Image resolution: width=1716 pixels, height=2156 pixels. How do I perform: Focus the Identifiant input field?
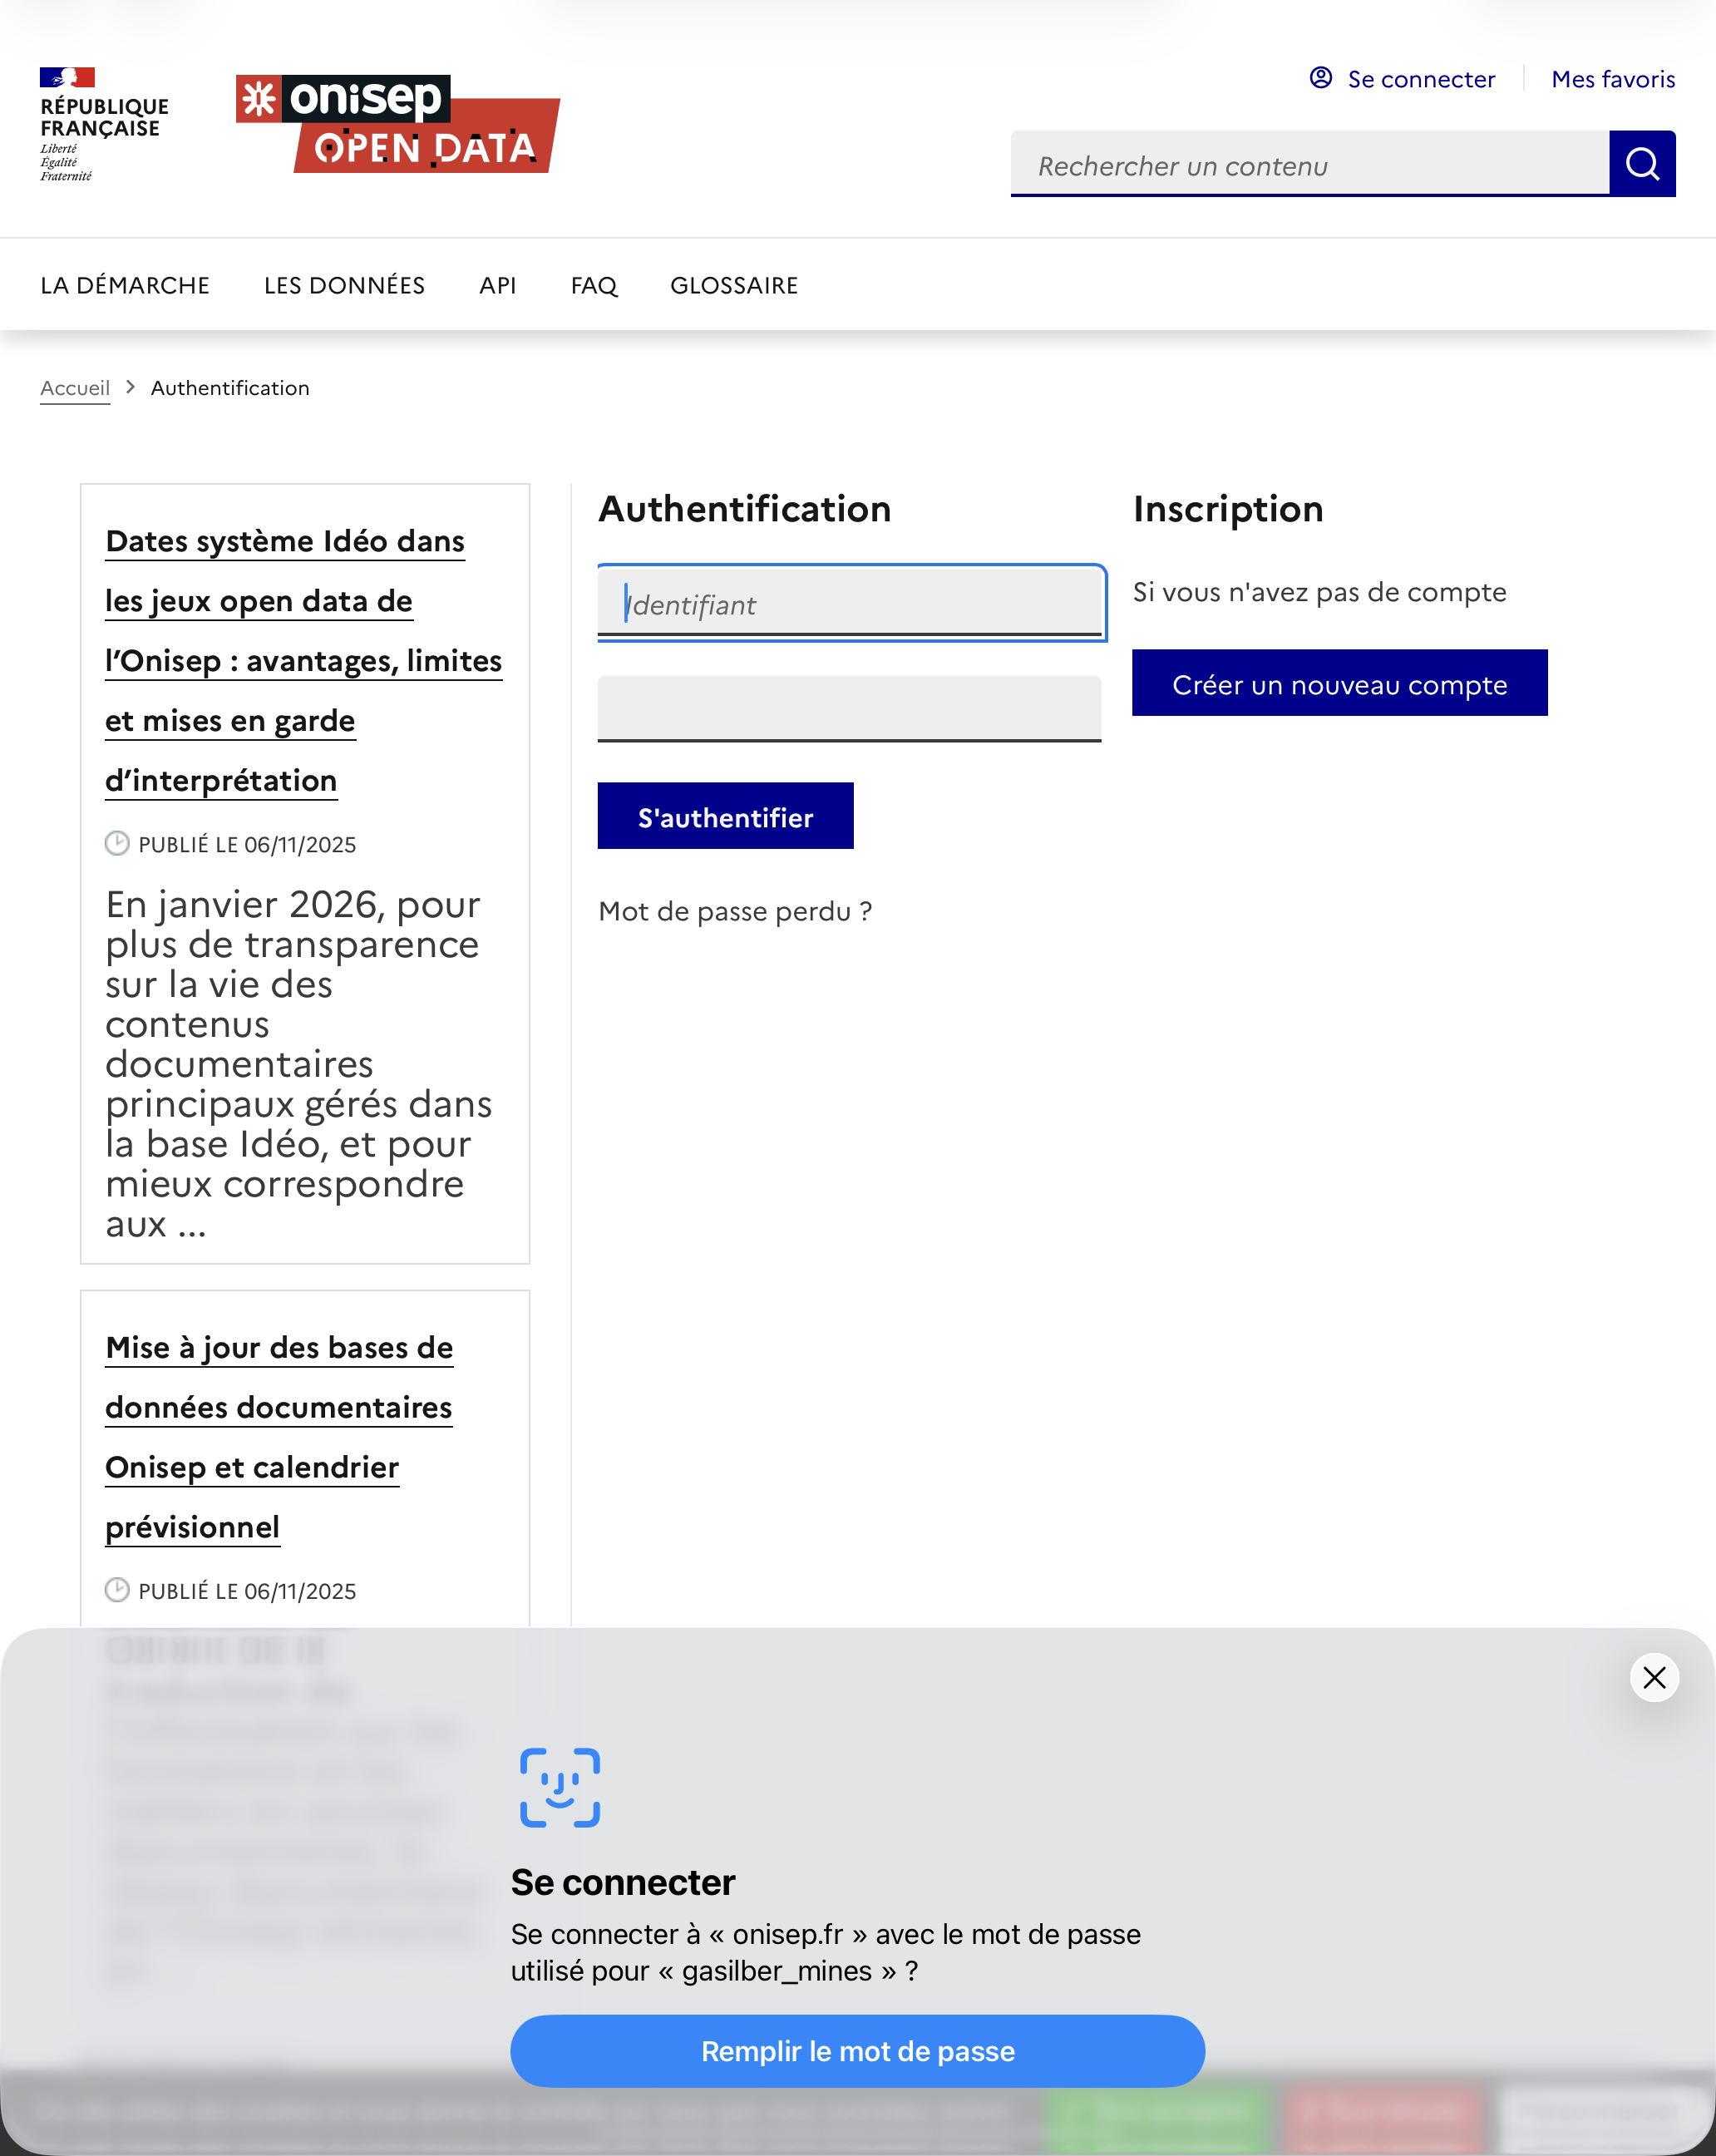pyautogui.click(x=850, y=604)
